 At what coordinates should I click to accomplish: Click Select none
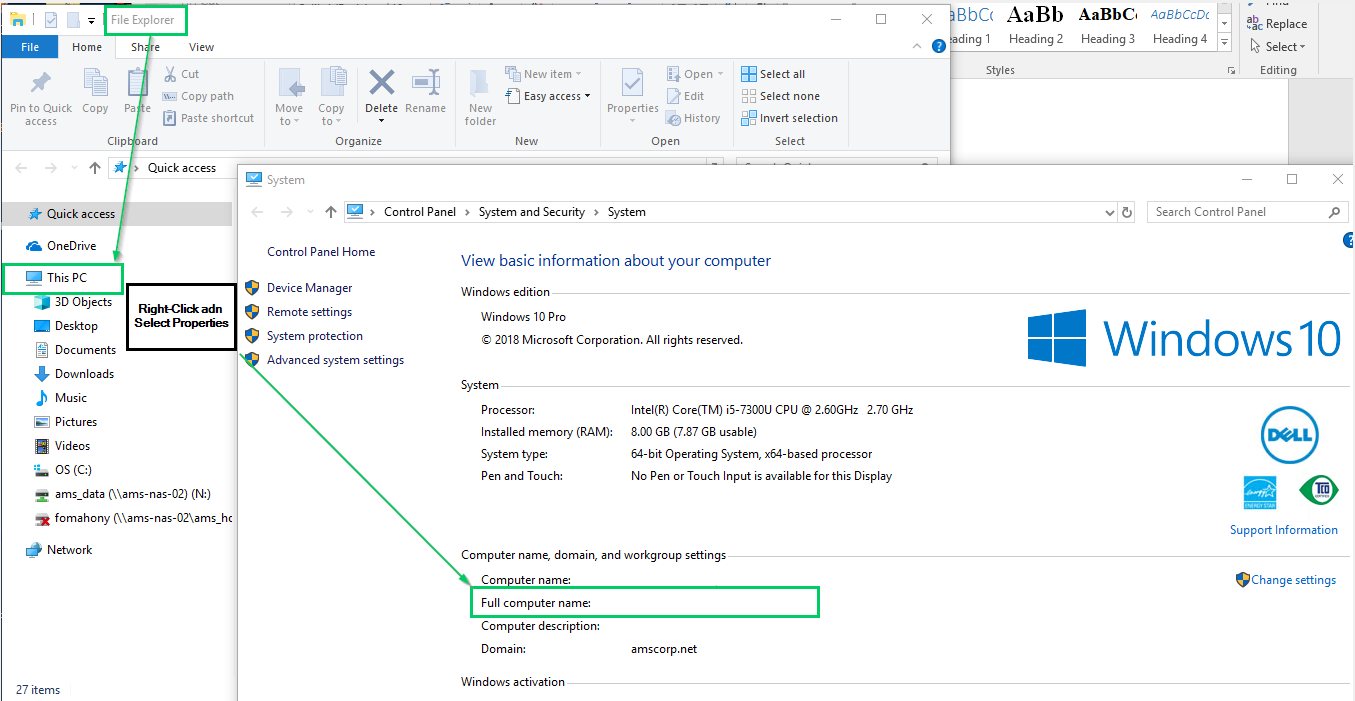(780, 96)
